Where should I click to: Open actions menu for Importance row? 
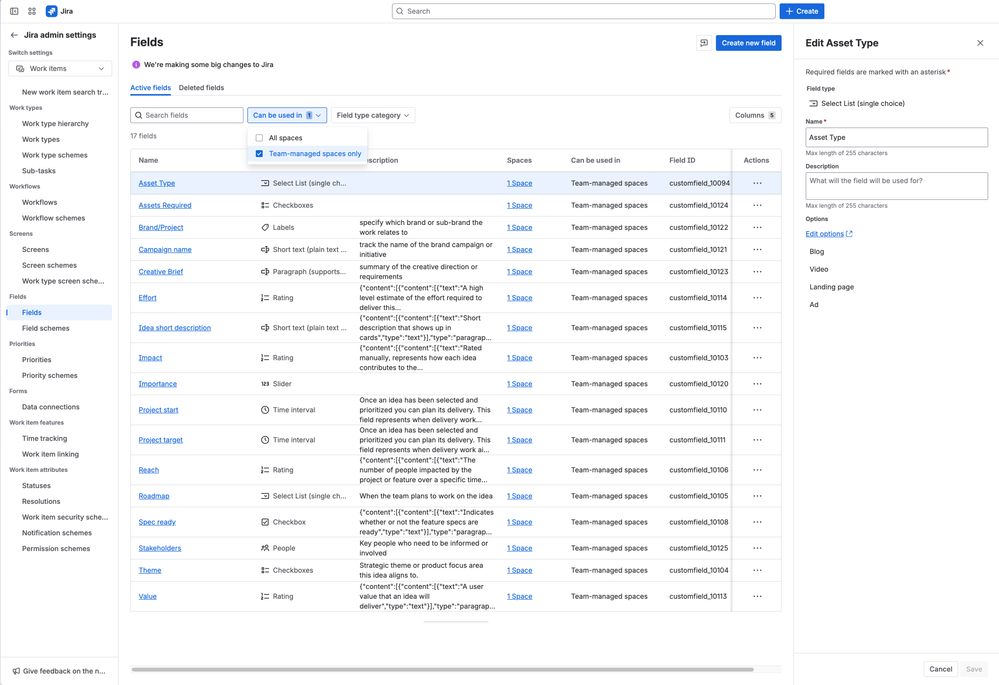coord(757,384)
